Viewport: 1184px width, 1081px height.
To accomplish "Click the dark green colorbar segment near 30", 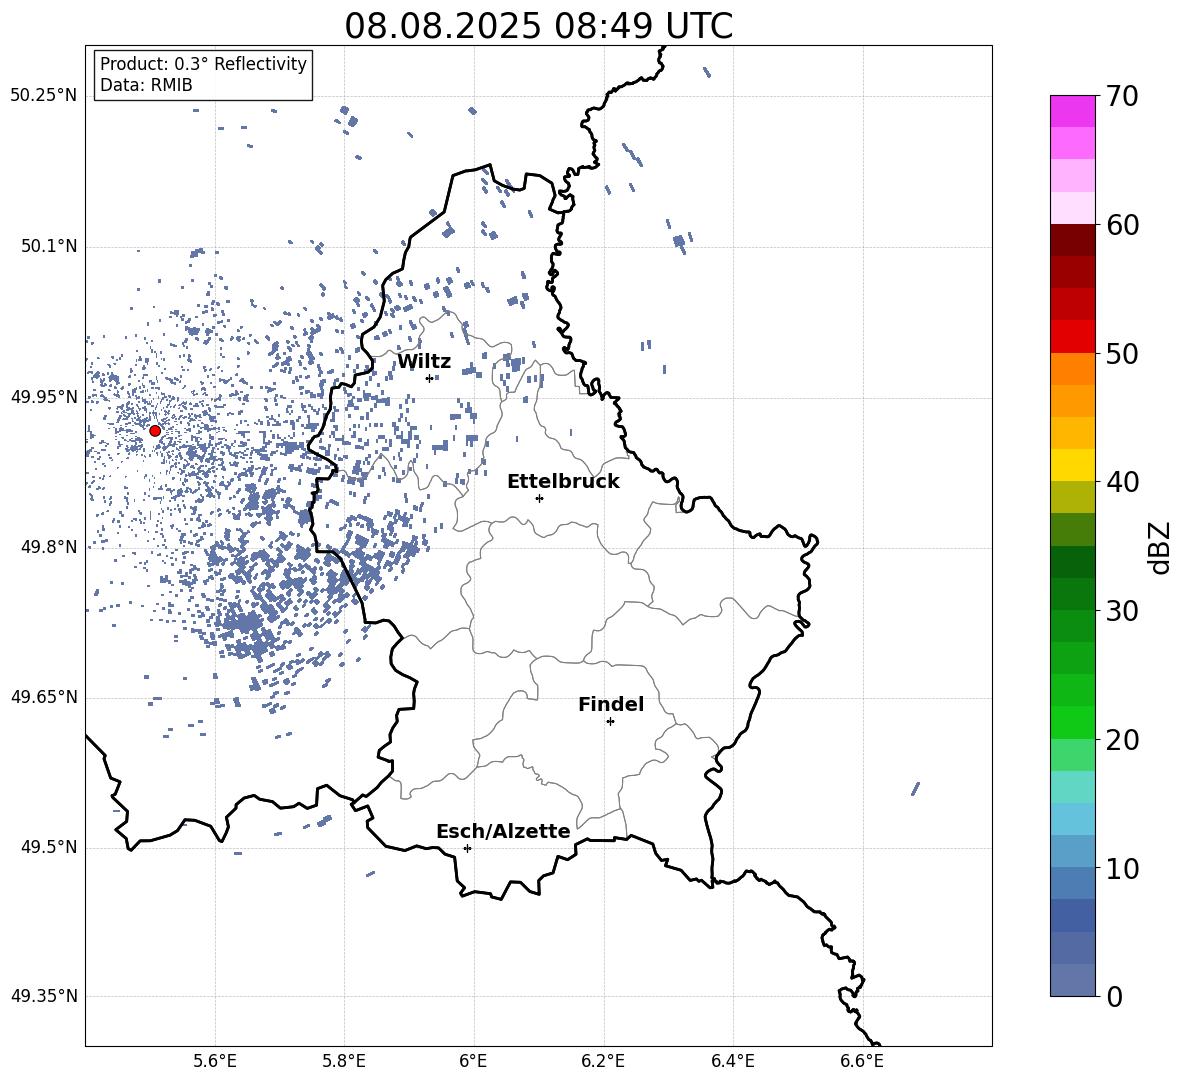I will (x=1073, y=593).
